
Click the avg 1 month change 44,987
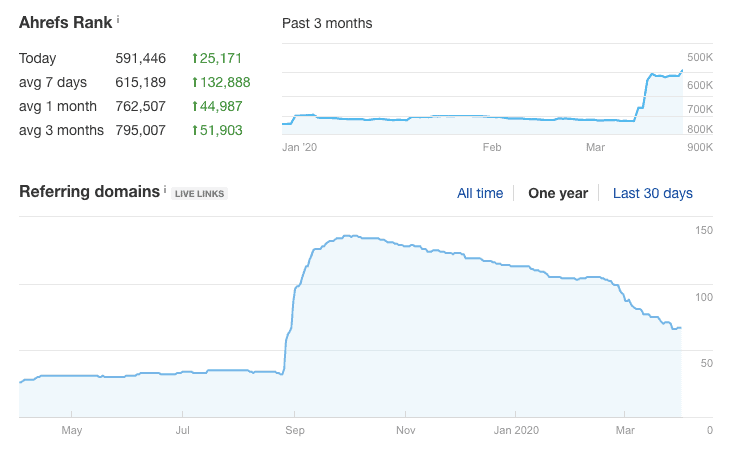click(221, 106)
